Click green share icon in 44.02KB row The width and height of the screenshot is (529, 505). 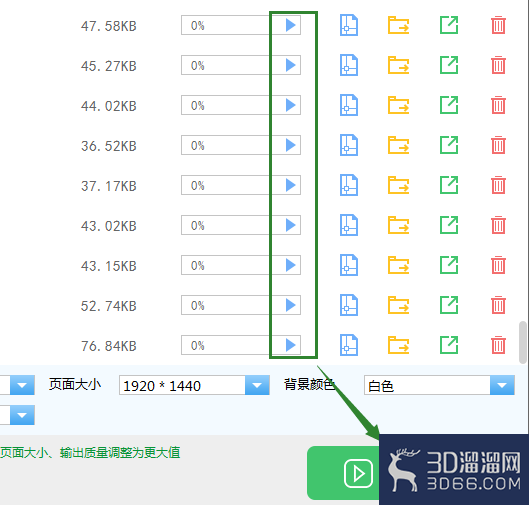click(x=449, y=105)
